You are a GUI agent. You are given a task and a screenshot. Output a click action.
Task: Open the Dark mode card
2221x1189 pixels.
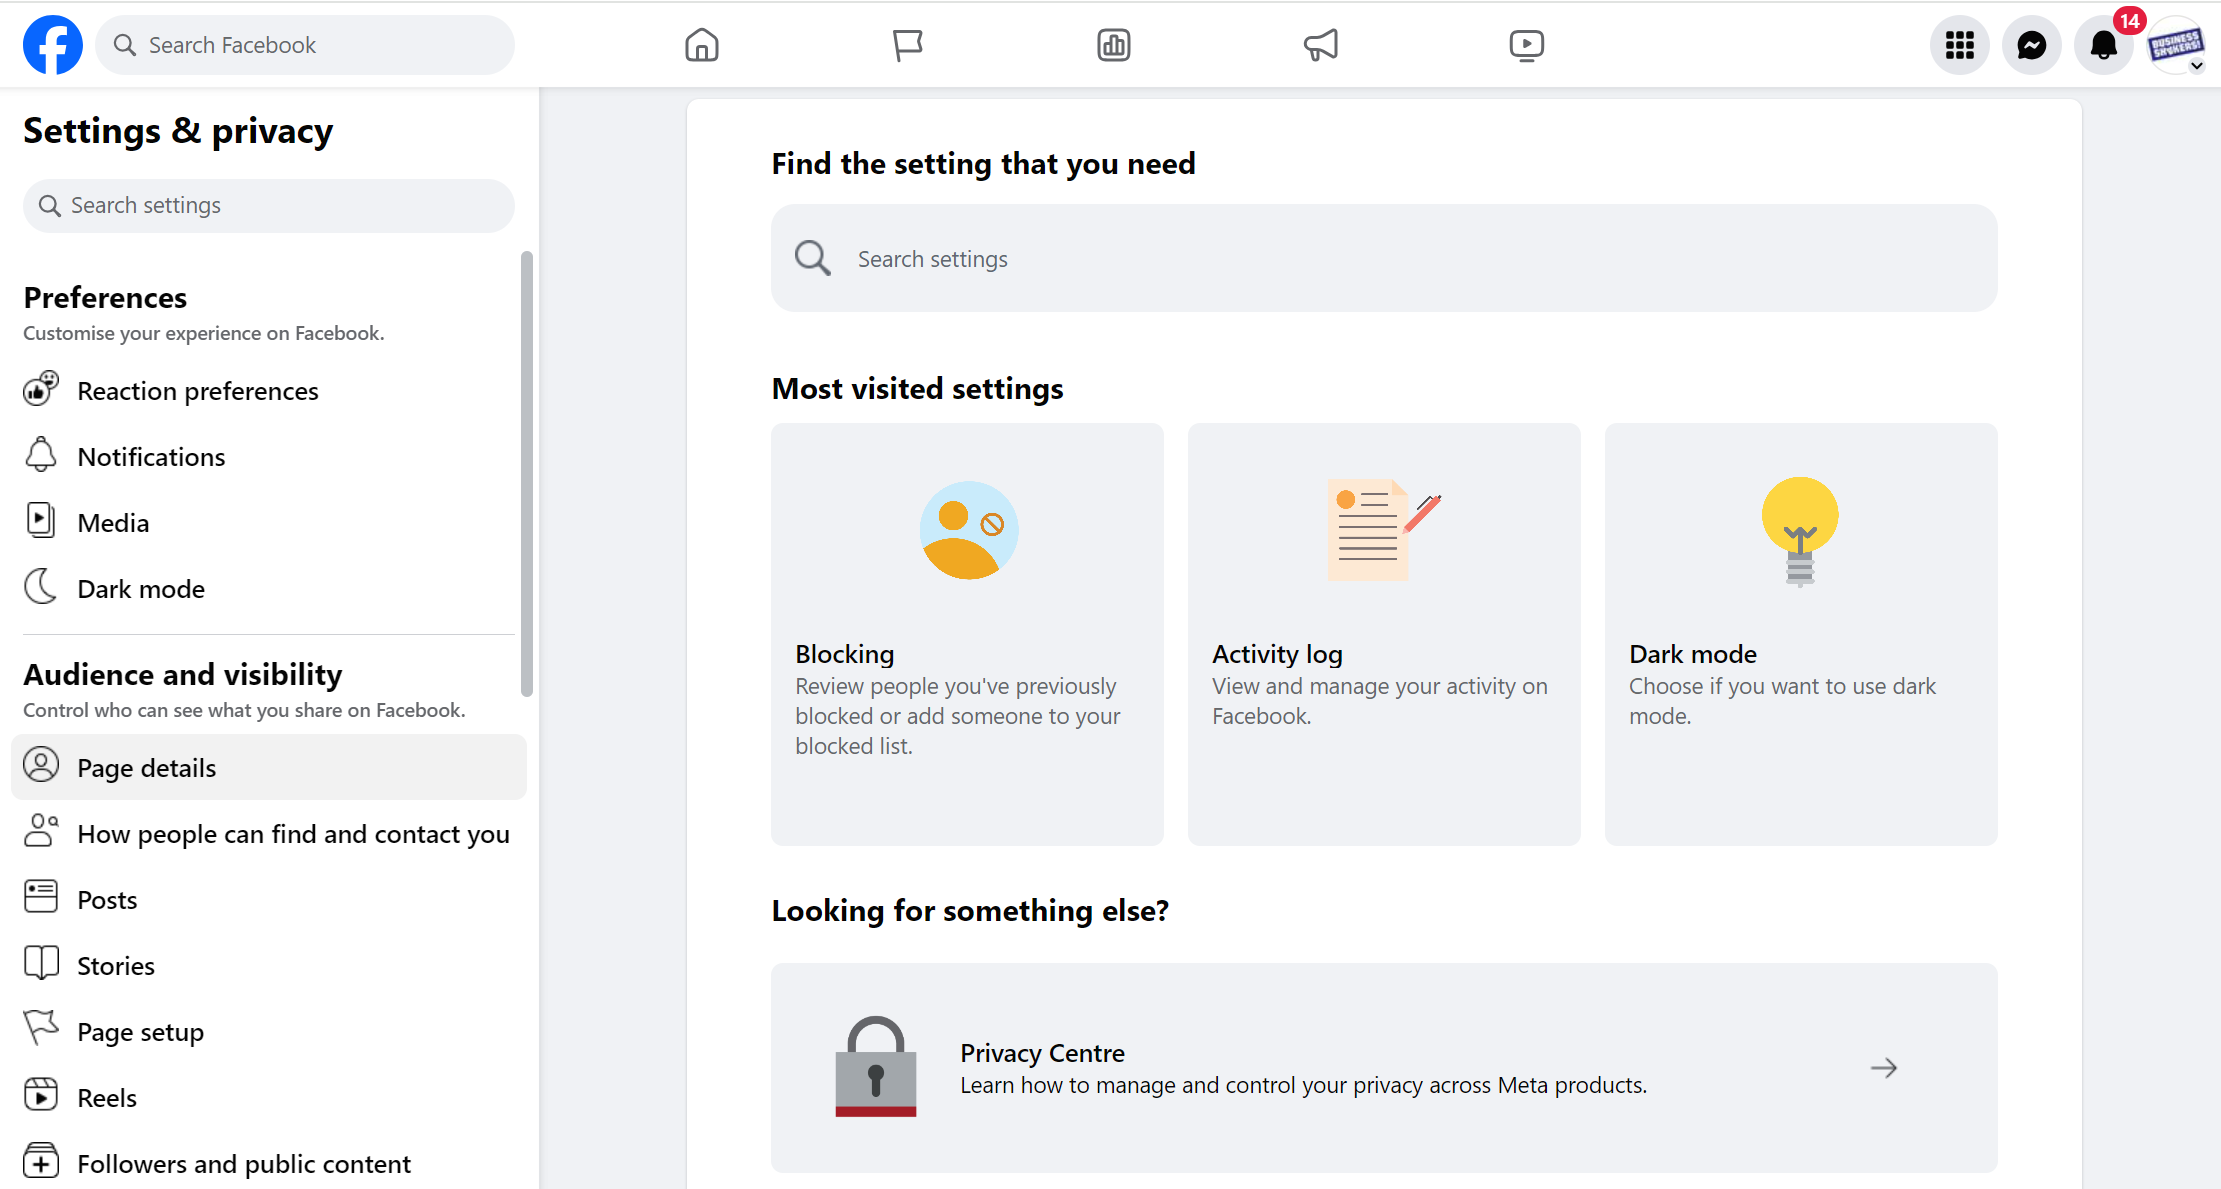[1801, 634]
